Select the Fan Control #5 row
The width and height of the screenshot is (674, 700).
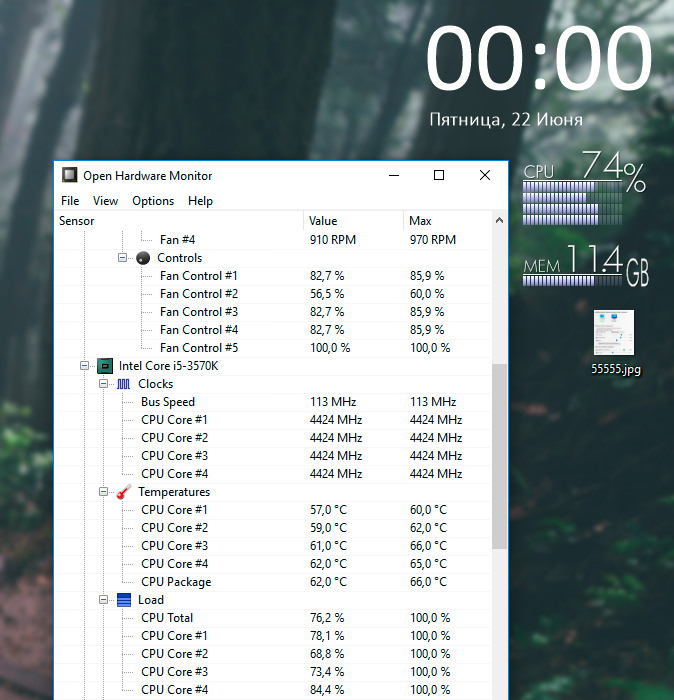(x=273, y=348)
